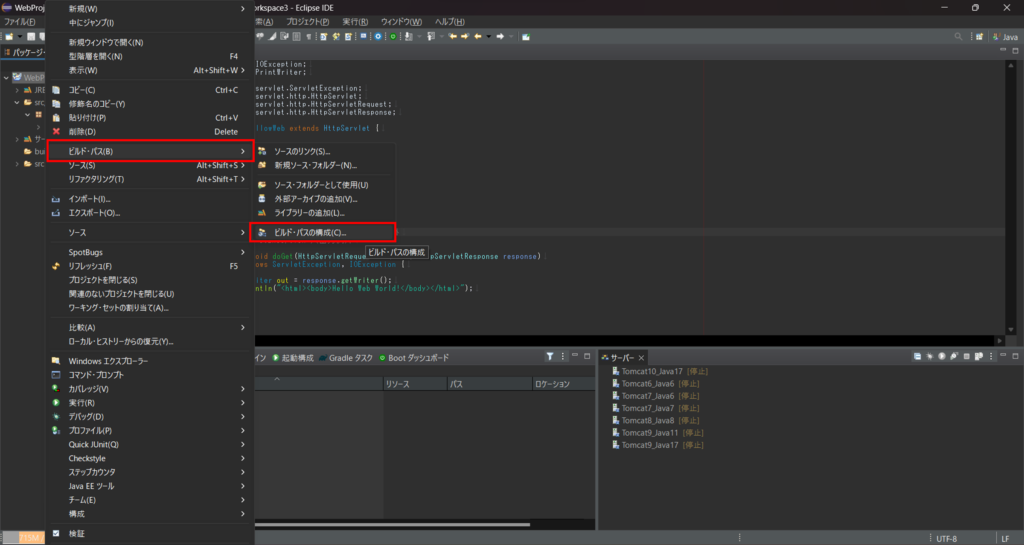Click the リフレッシュ refresh icon in the menu

pyautogui.click(x=56, y=267)
